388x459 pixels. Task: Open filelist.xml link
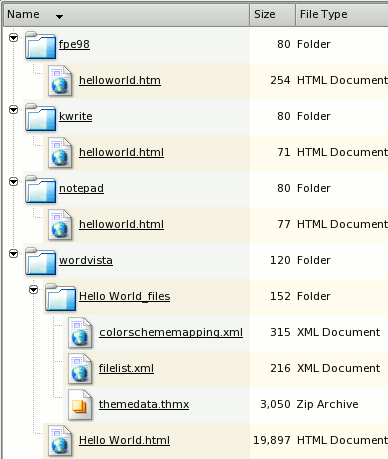click(x=126, y=368)
